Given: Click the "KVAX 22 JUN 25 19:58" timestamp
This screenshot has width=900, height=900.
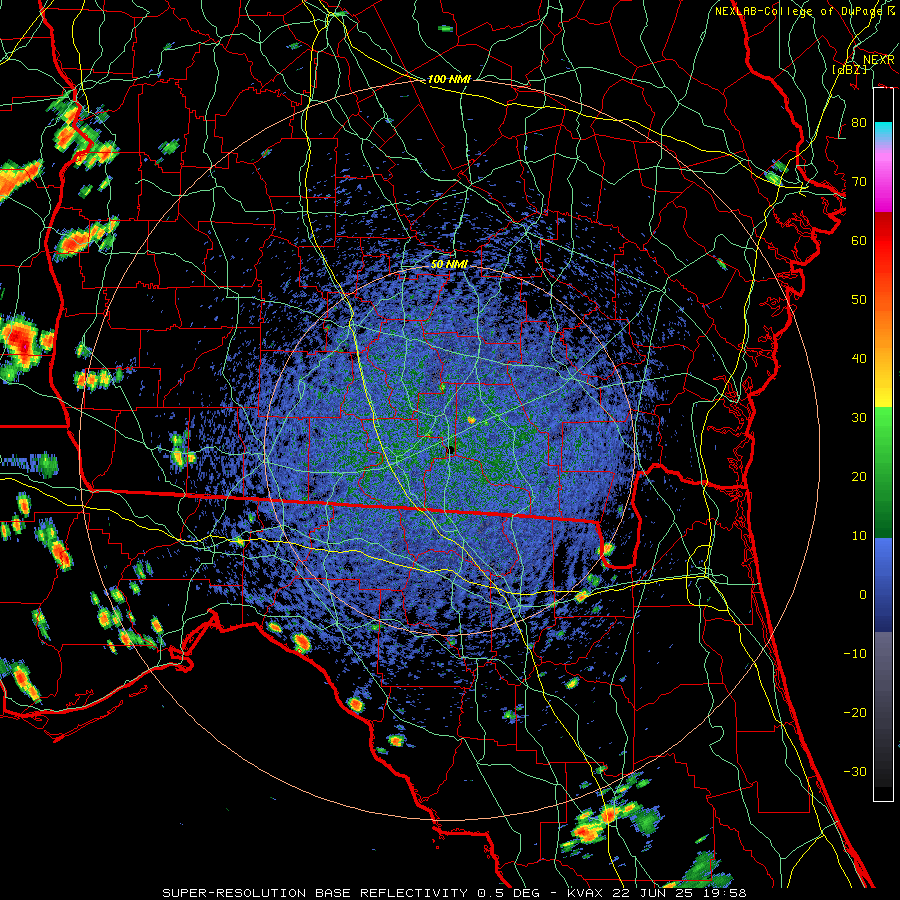Looking at the screenshot, I should point(656,893).
